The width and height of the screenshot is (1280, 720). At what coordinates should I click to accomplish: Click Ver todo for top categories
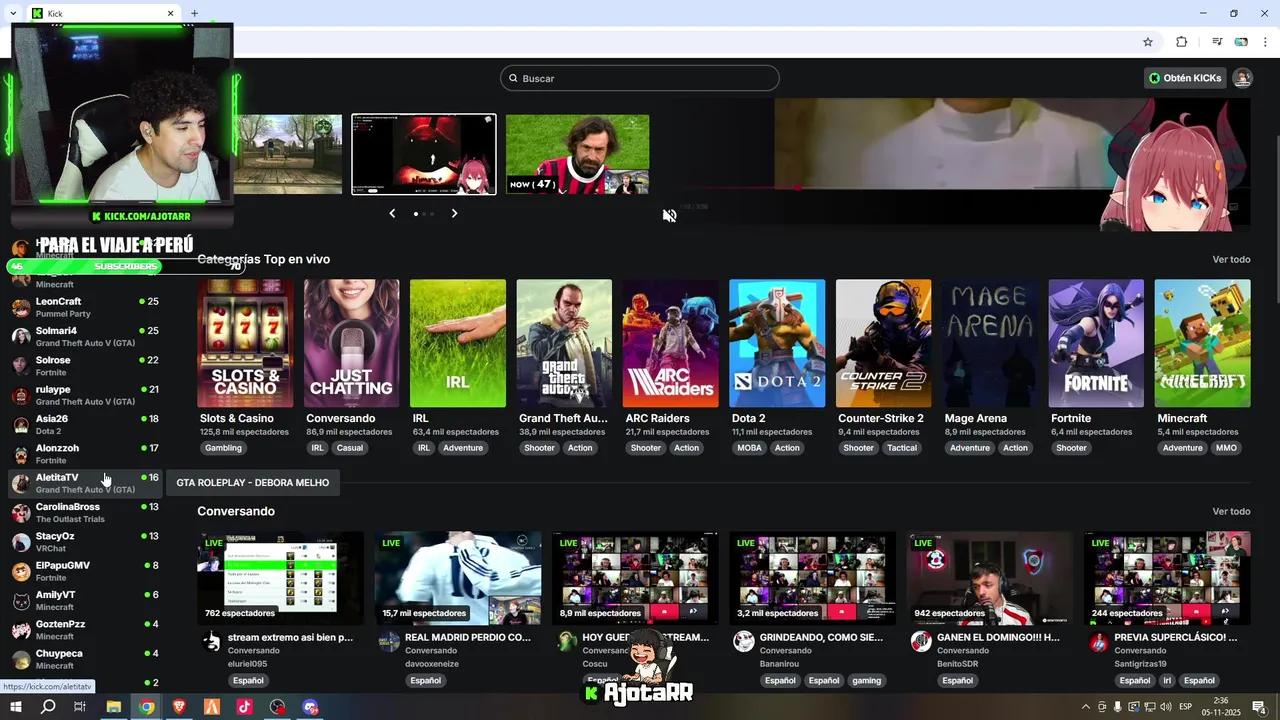click(1231, 259)
